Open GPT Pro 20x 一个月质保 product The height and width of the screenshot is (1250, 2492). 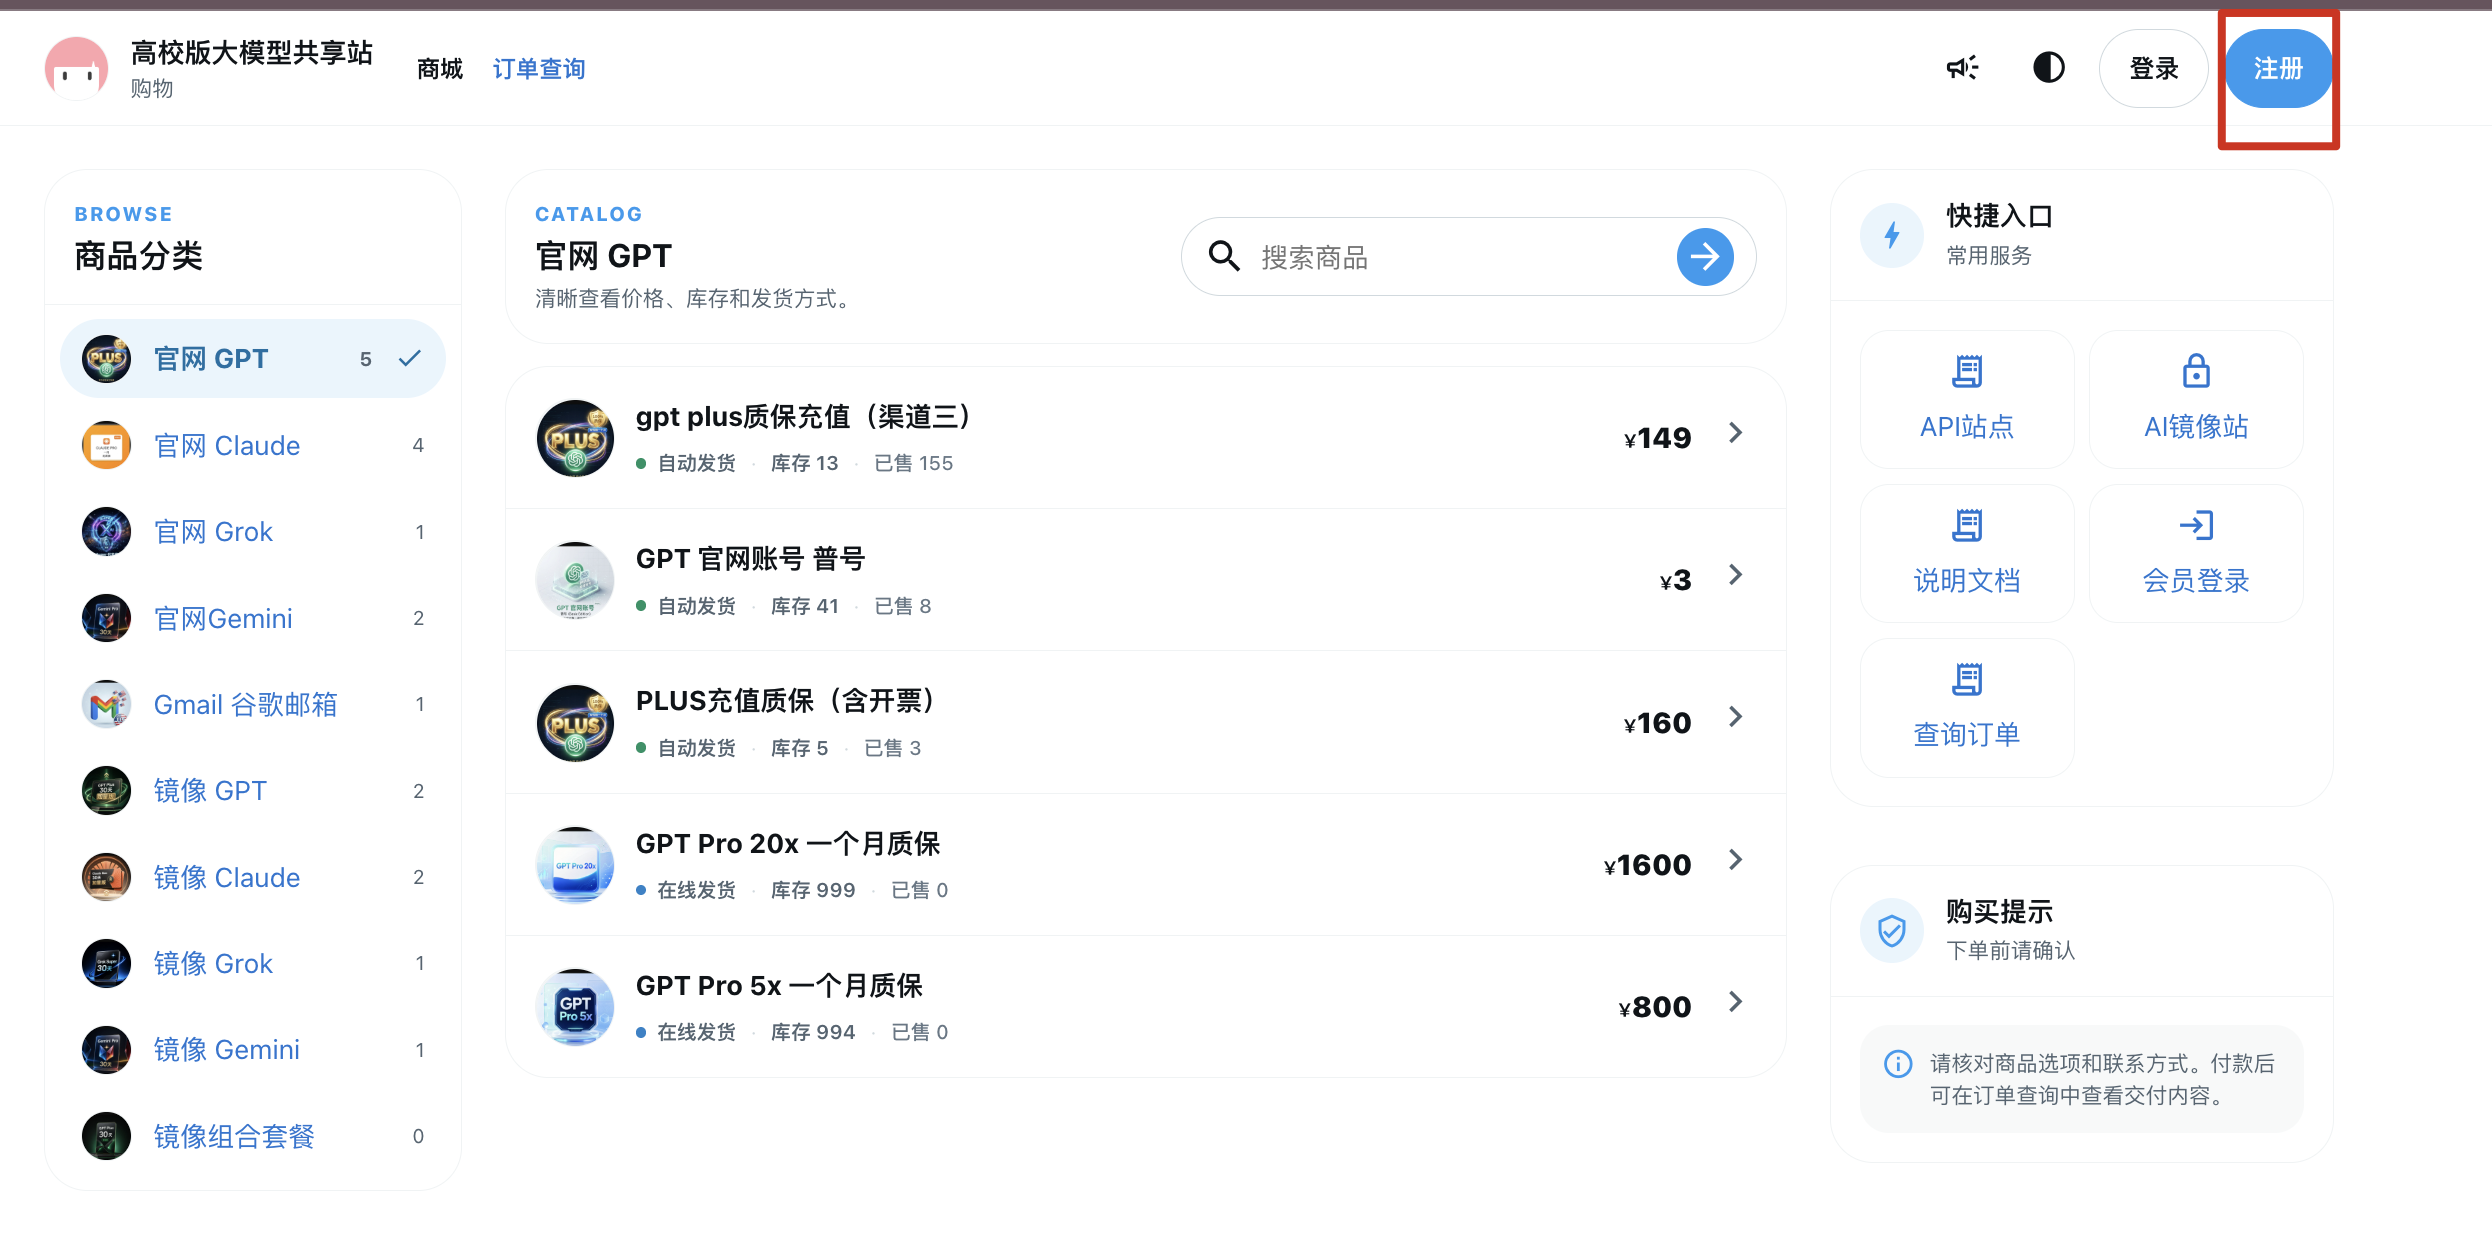(1146, 865)
